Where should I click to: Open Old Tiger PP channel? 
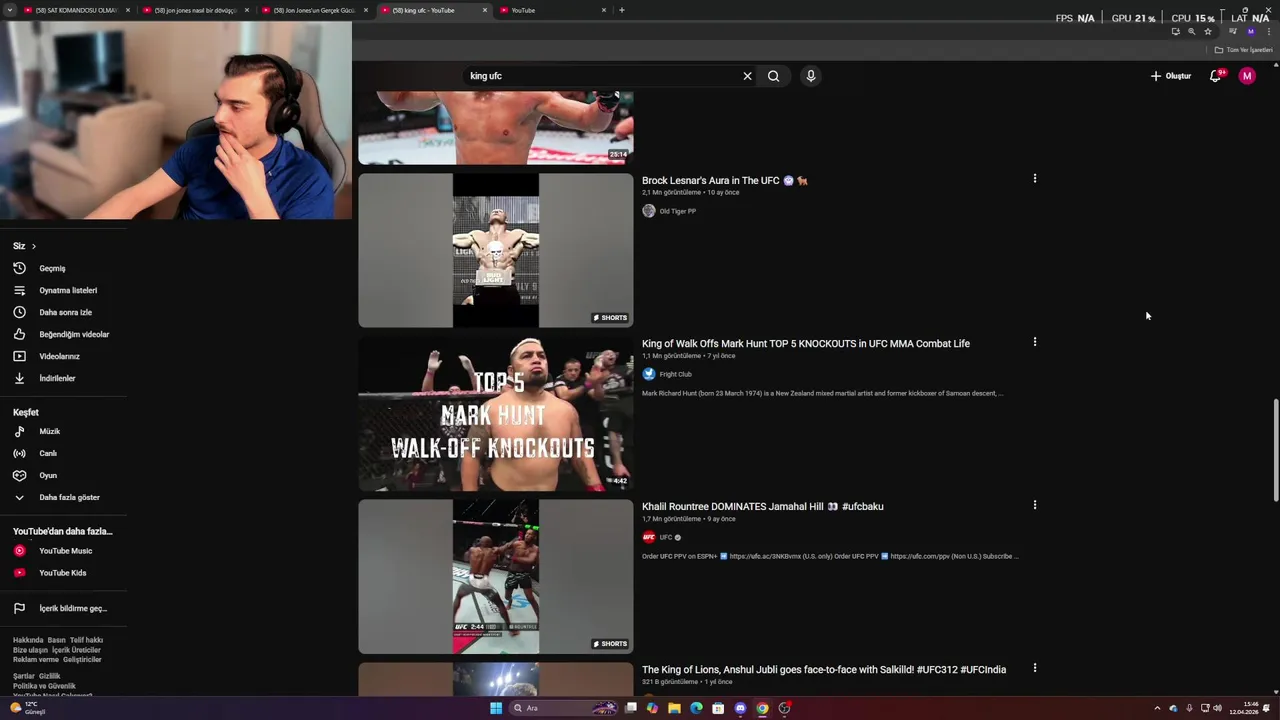pos(677,211)
